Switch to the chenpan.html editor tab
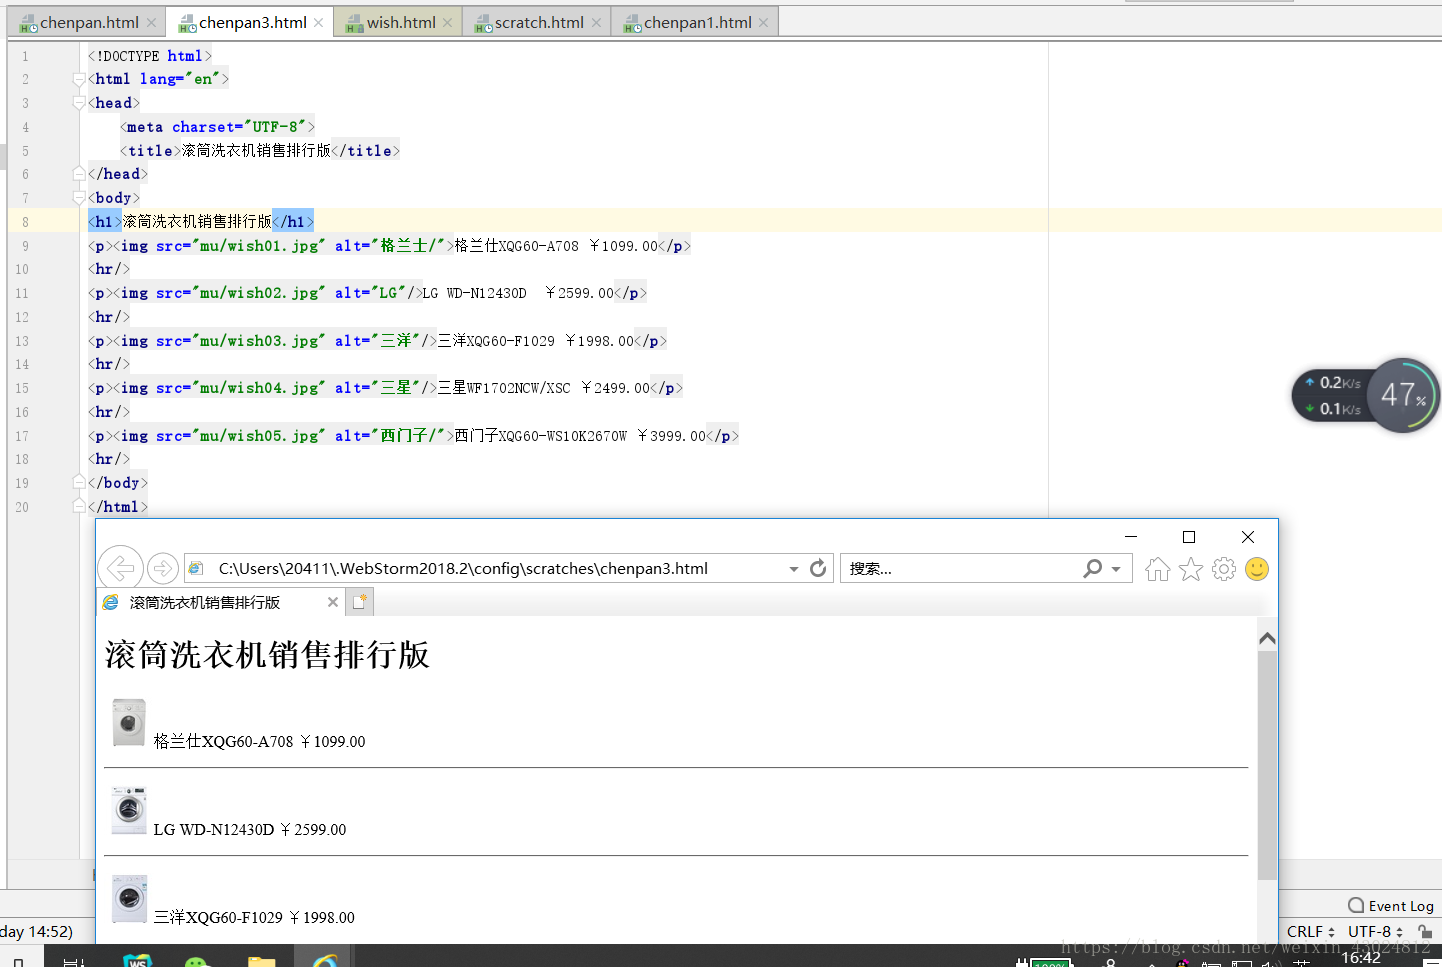The width and height of the screenshot is (1442, 967). pos(88,22)
